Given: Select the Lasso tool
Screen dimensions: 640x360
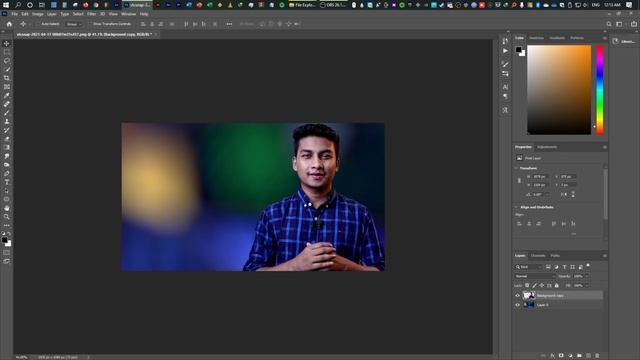Looking at the screenshot, I should coord(7,61).
